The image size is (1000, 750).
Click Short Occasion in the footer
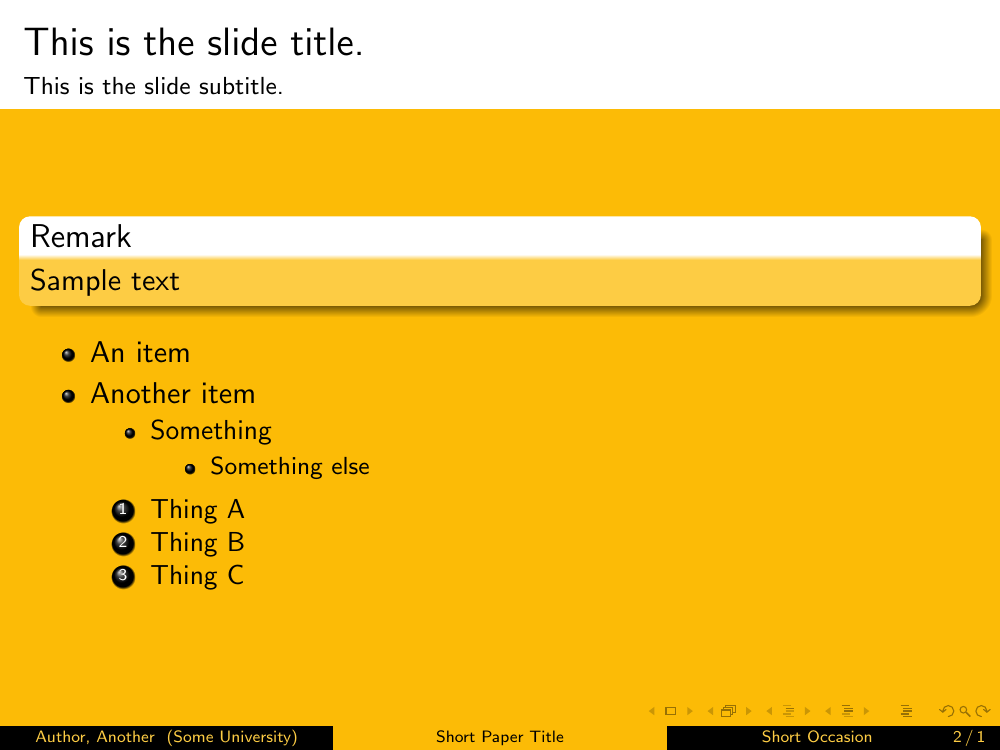[816, 737]
